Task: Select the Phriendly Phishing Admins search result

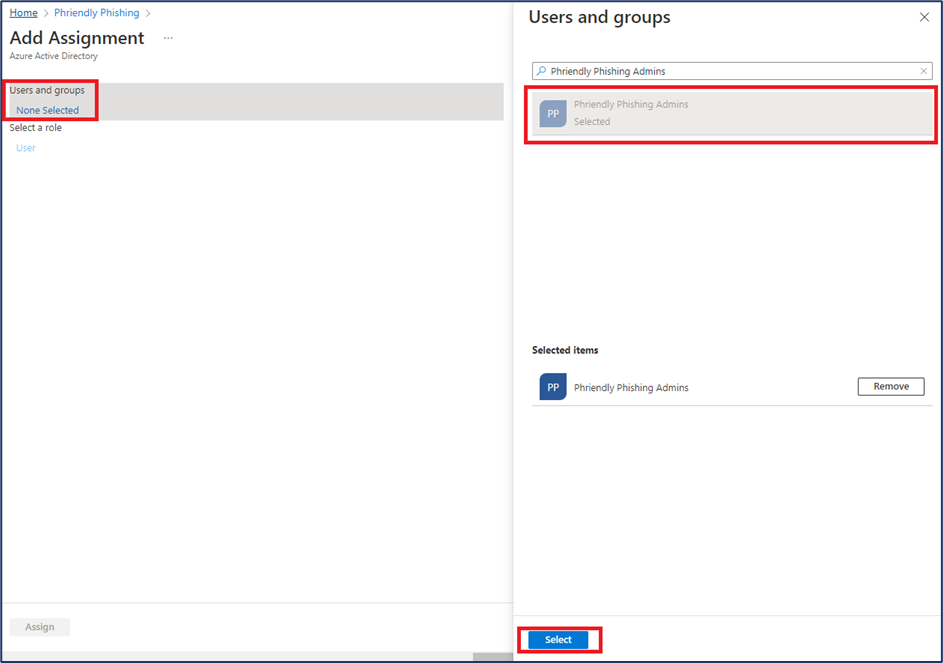Action: pos(732,113)
